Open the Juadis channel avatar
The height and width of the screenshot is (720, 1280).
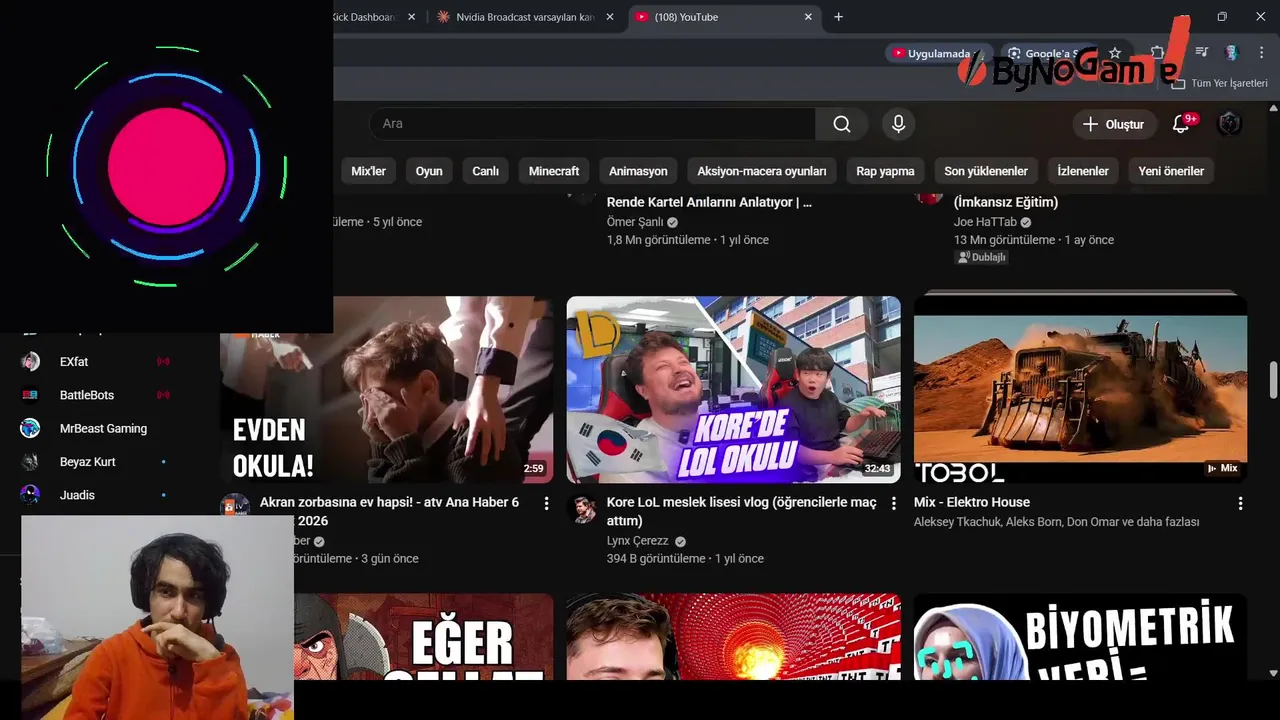point(30,495)
